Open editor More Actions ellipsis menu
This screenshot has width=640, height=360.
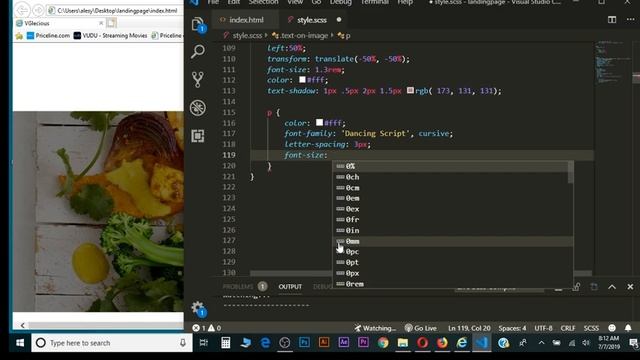pos(630,20)
